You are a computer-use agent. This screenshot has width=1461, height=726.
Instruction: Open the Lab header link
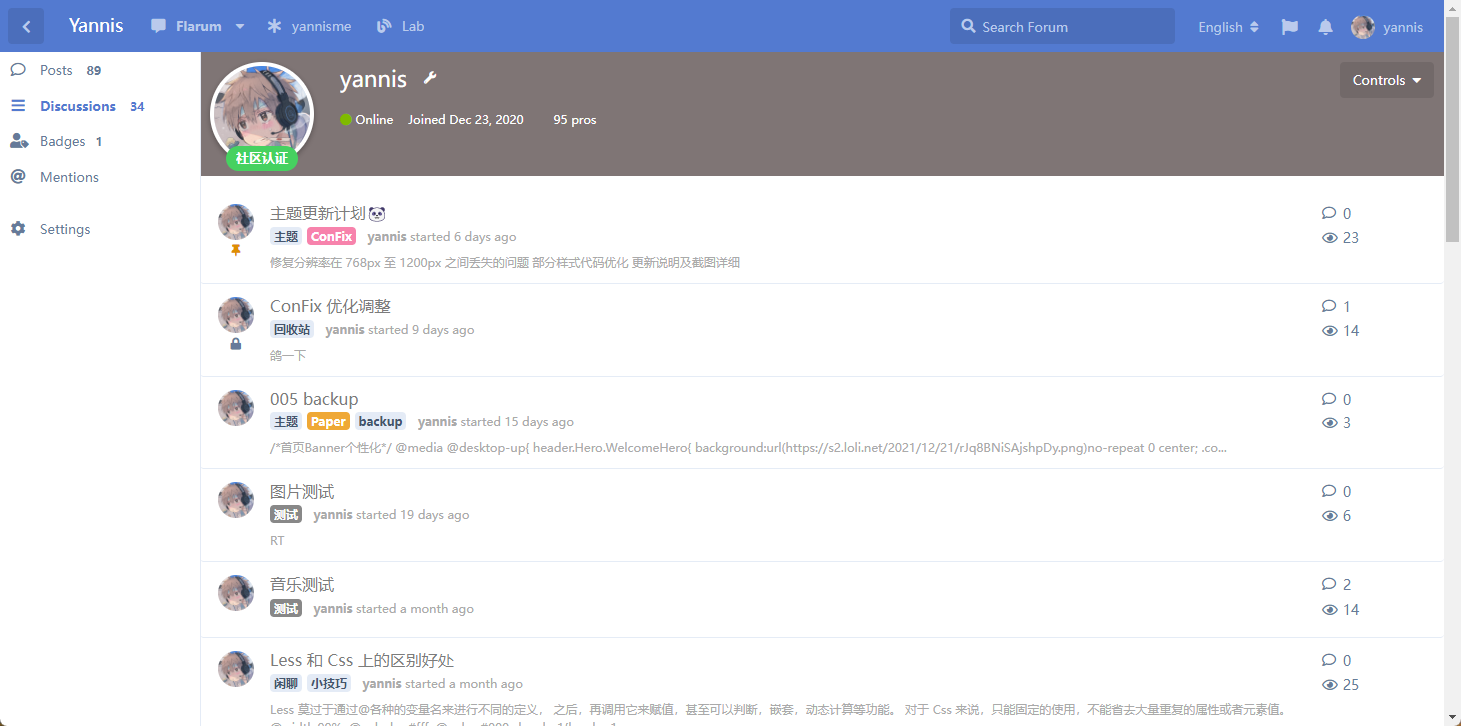click(x=400, y=27)
